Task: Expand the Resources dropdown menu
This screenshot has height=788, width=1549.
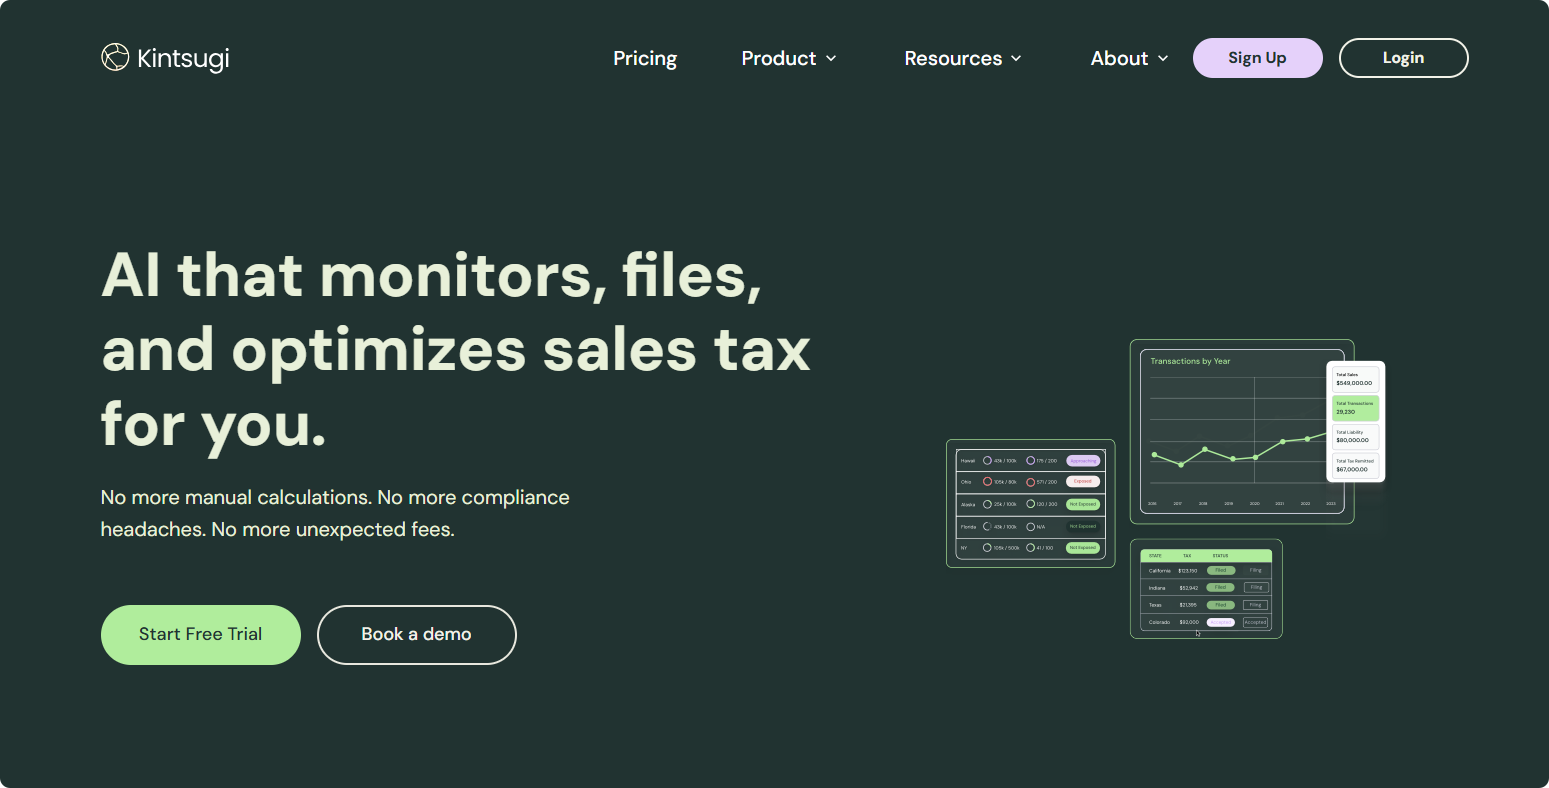Action: pos(962,58)
